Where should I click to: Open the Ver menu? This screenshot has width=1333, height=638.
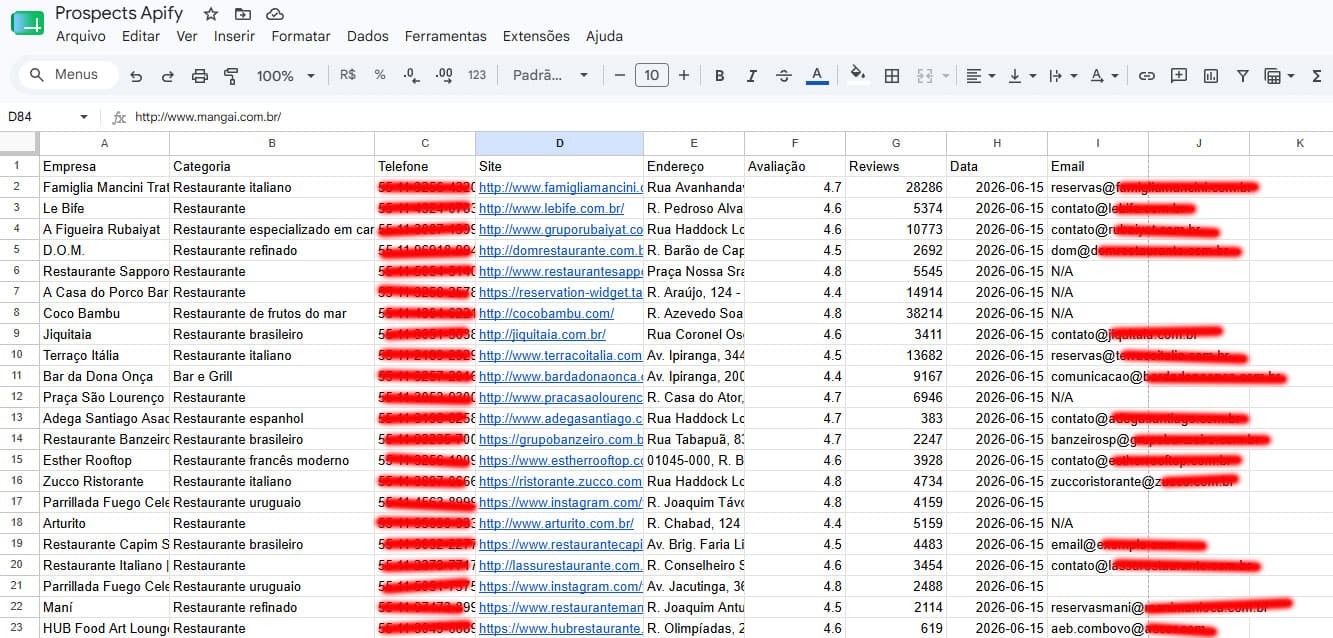(x=187, y=36)
